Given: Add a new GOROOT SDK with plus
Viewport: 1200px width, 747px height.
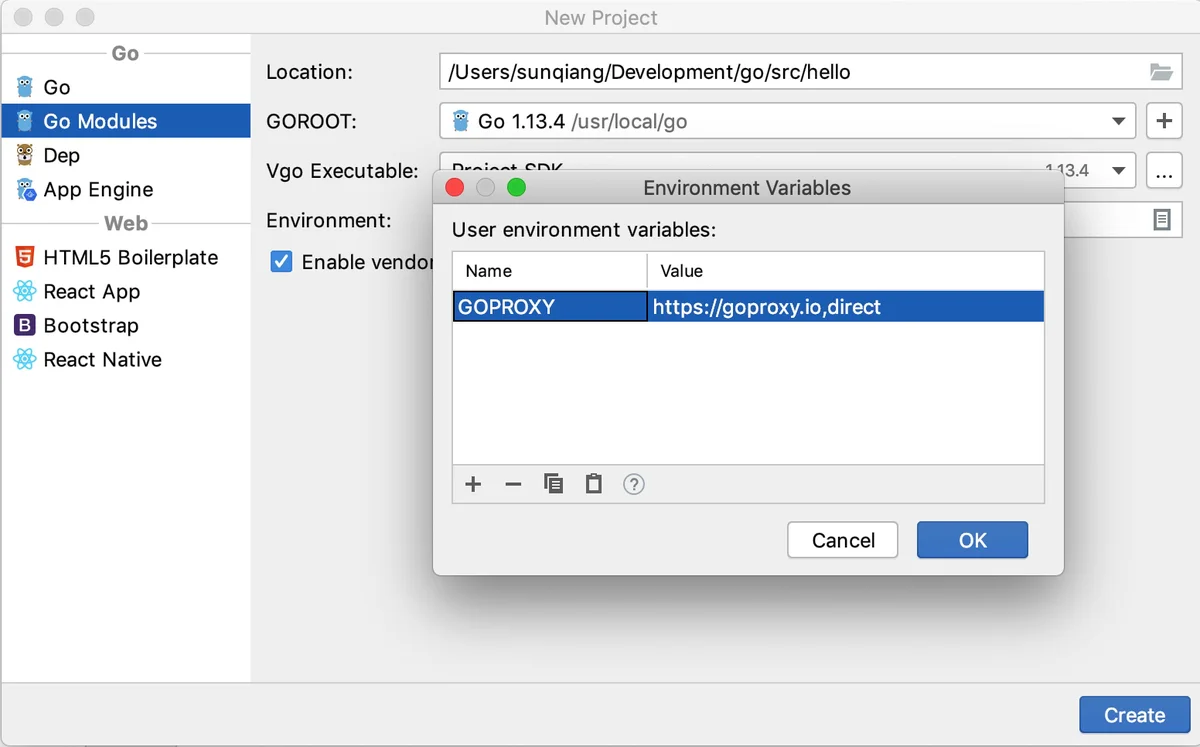Looking at the screenshot, I should (1164, 121).
